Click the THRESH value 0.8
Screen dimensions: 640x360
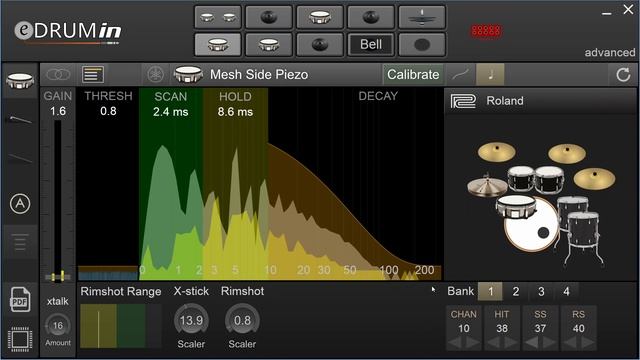coord(108,111)
